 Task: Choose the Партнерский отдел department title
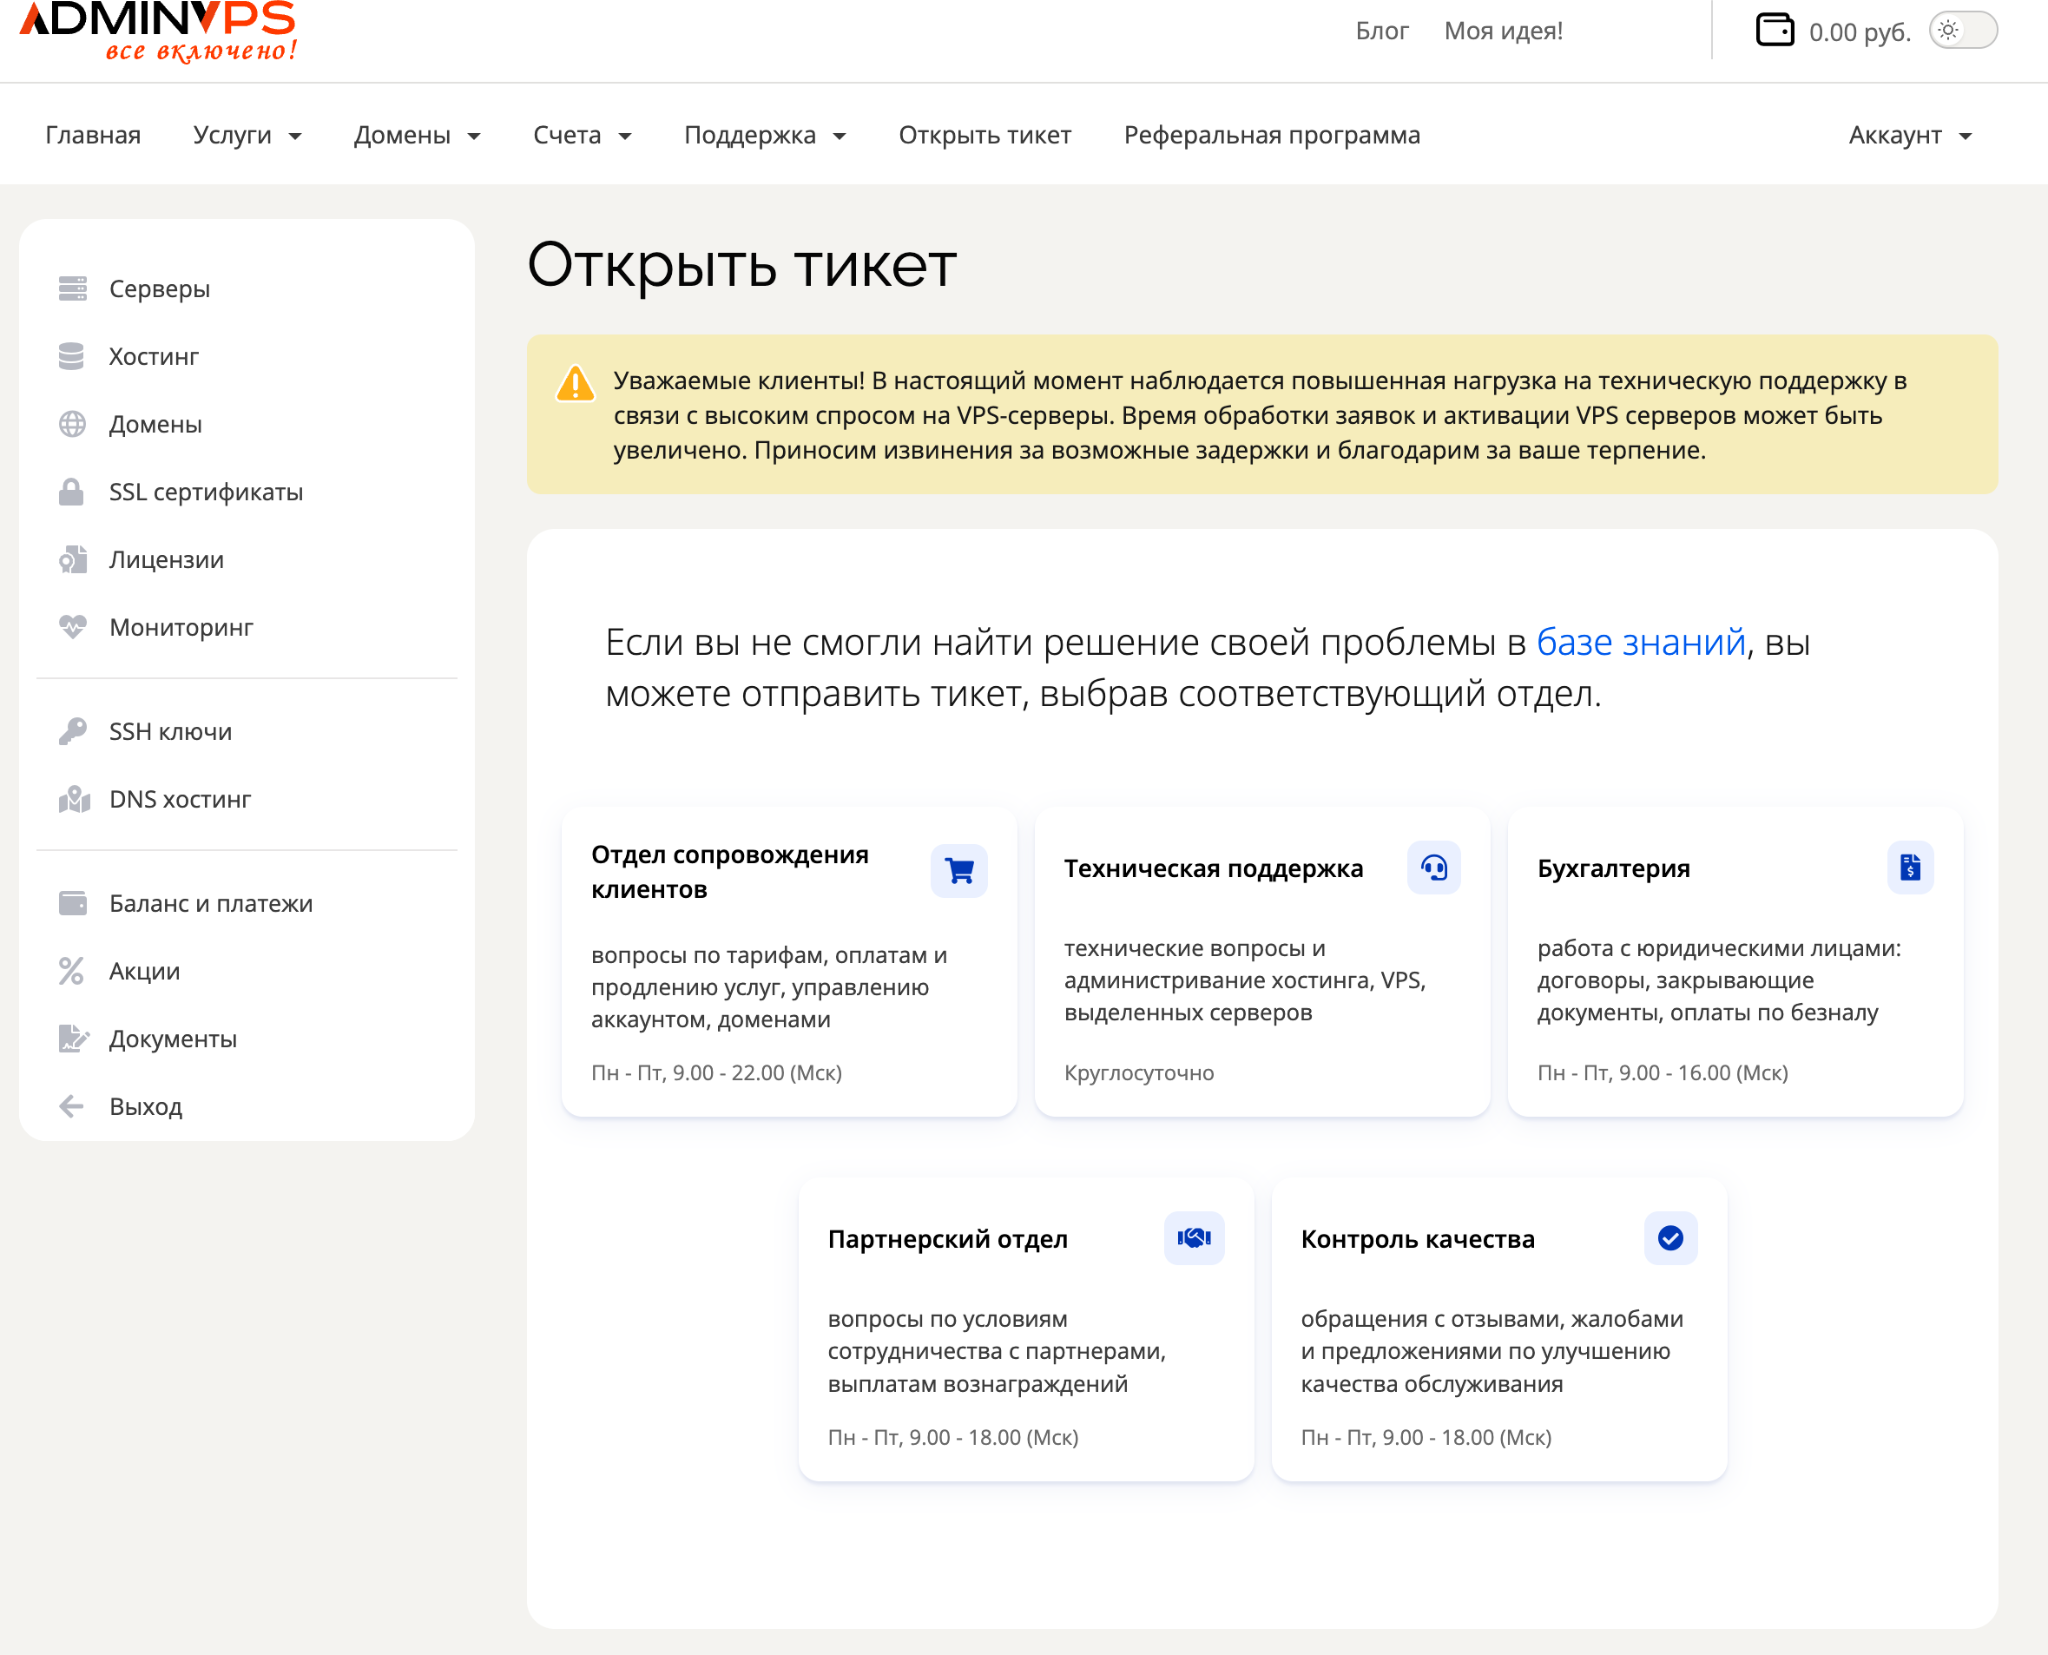[948, 1239]
